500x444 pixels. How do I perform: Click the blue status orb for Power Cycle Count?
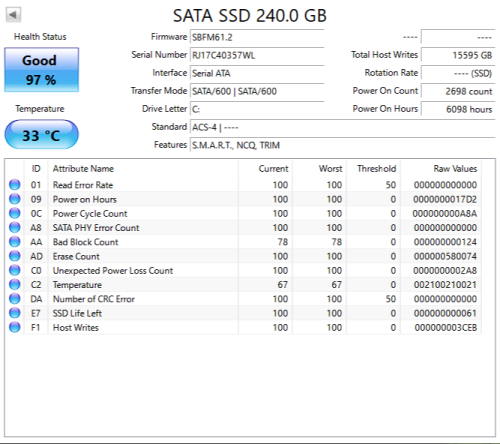(14, 213)
